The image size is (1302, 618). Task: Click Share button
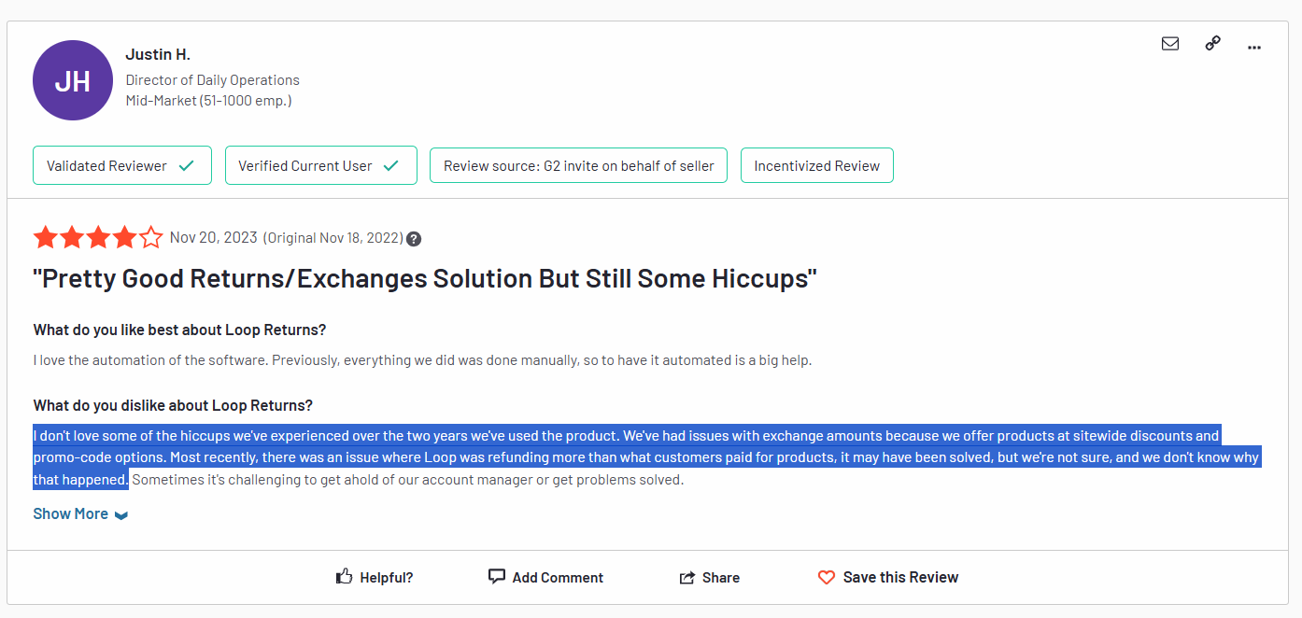click(x=710, y=577)
